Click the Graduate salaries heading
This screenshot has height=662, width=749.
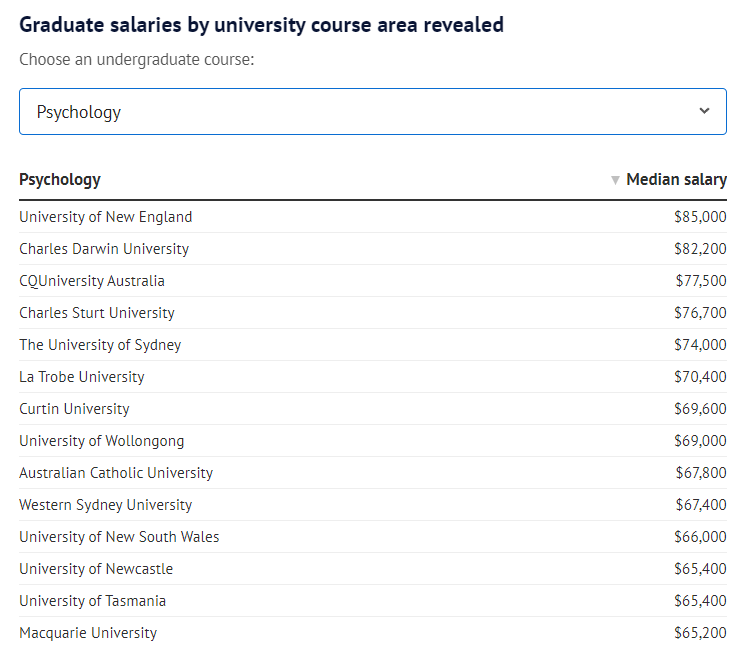pyautogui.click(x=261, y=25)
